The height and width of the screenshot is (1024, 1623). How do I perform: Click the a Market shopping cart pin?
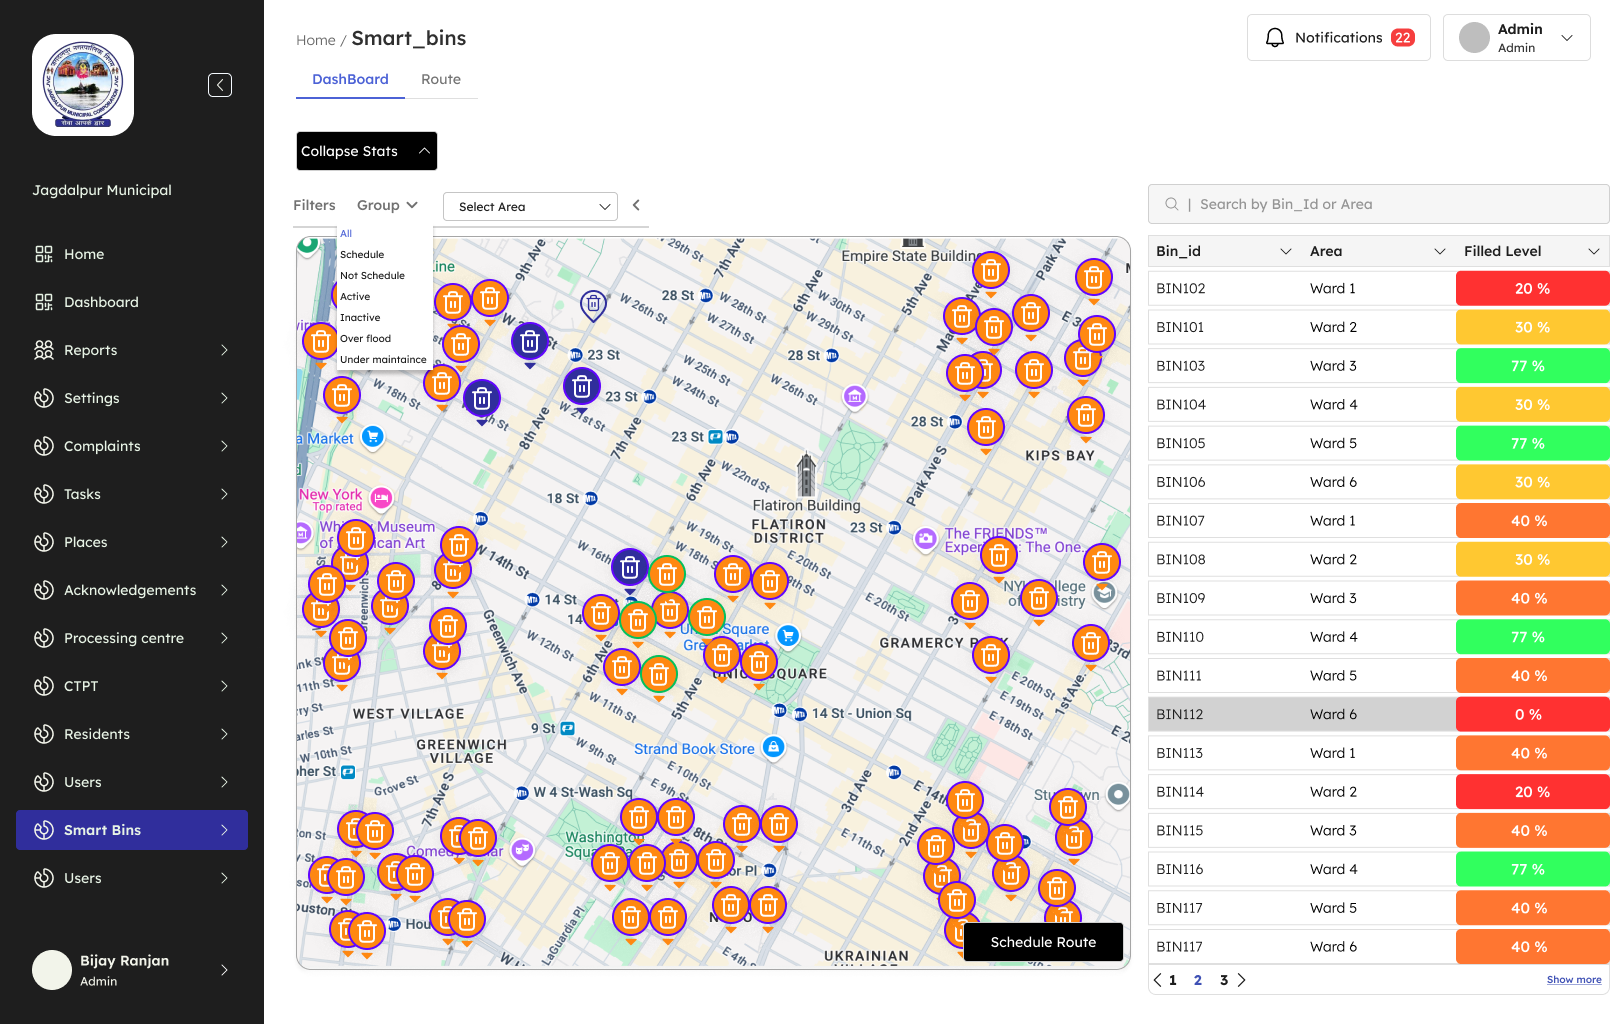373,437
